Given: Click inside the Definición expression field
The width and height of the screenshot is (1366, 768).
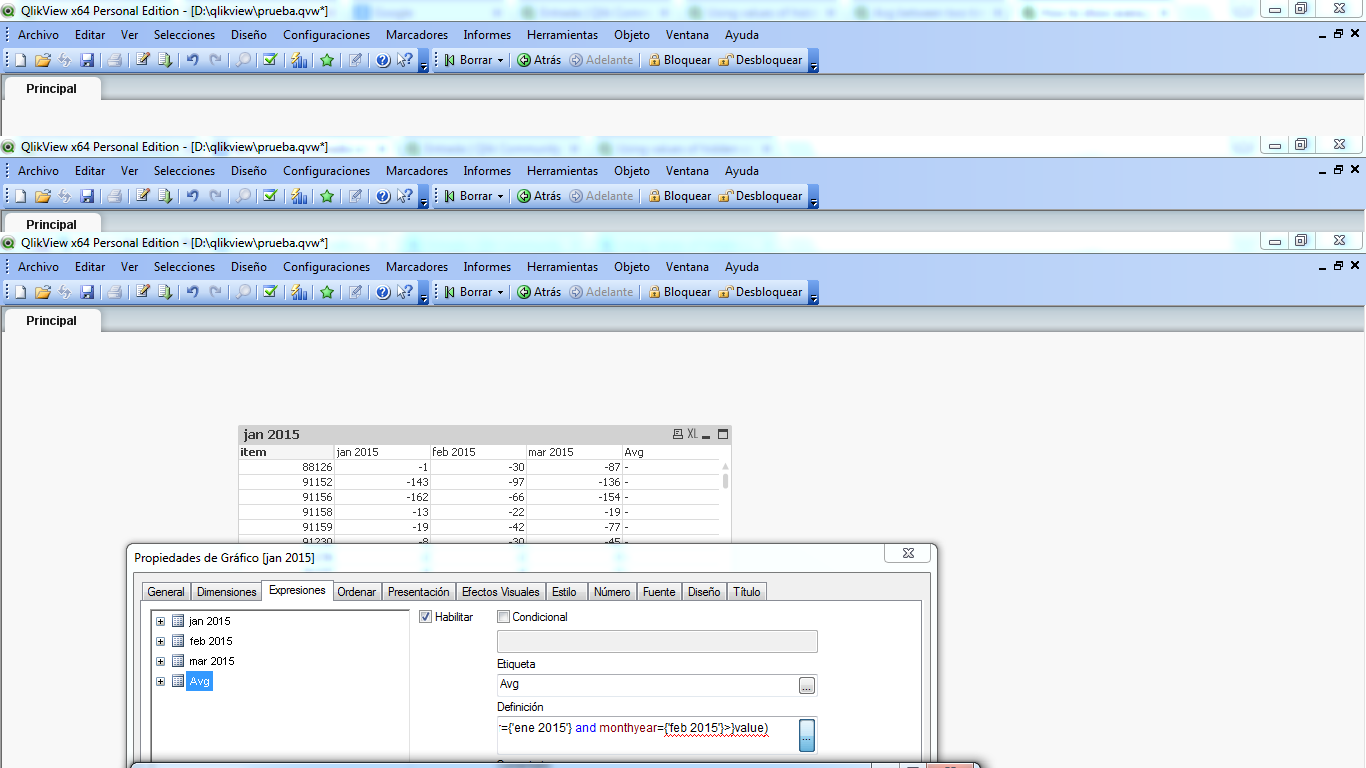Looking at the screenshot, I should [647, 735].
